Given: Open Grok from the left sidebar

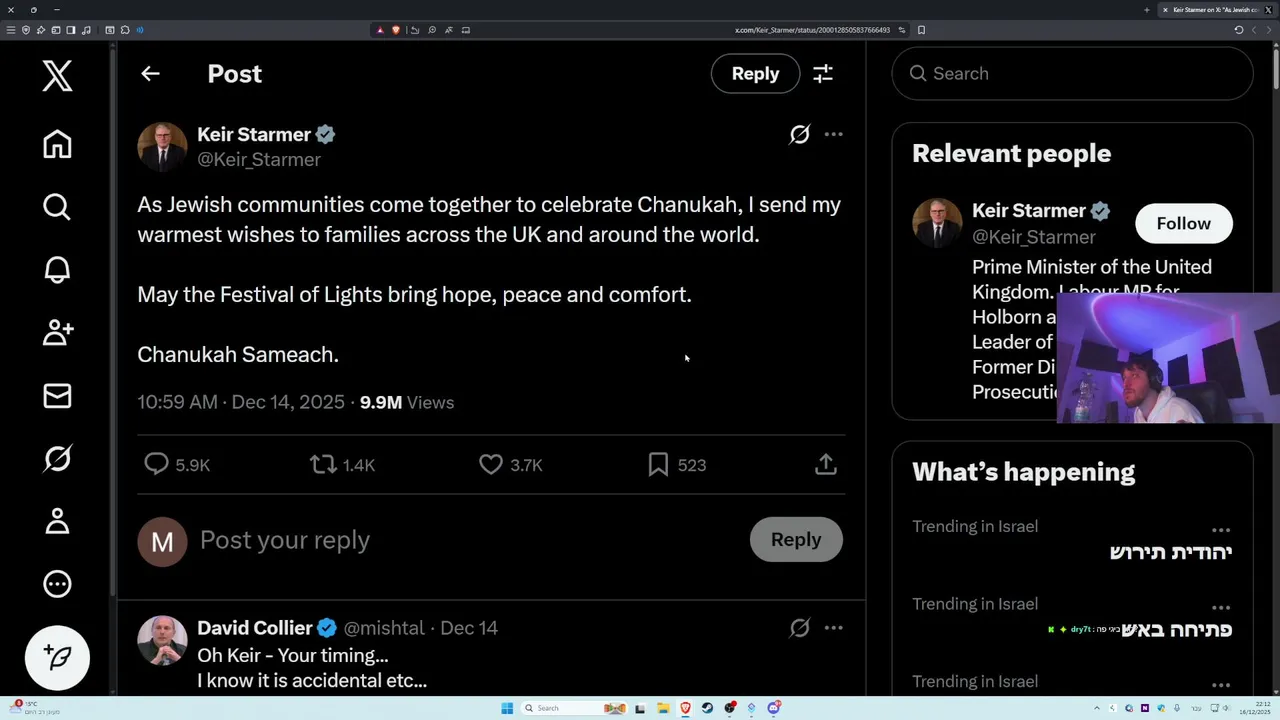Looking at the screenshot, I should click(x=57, y=458).
